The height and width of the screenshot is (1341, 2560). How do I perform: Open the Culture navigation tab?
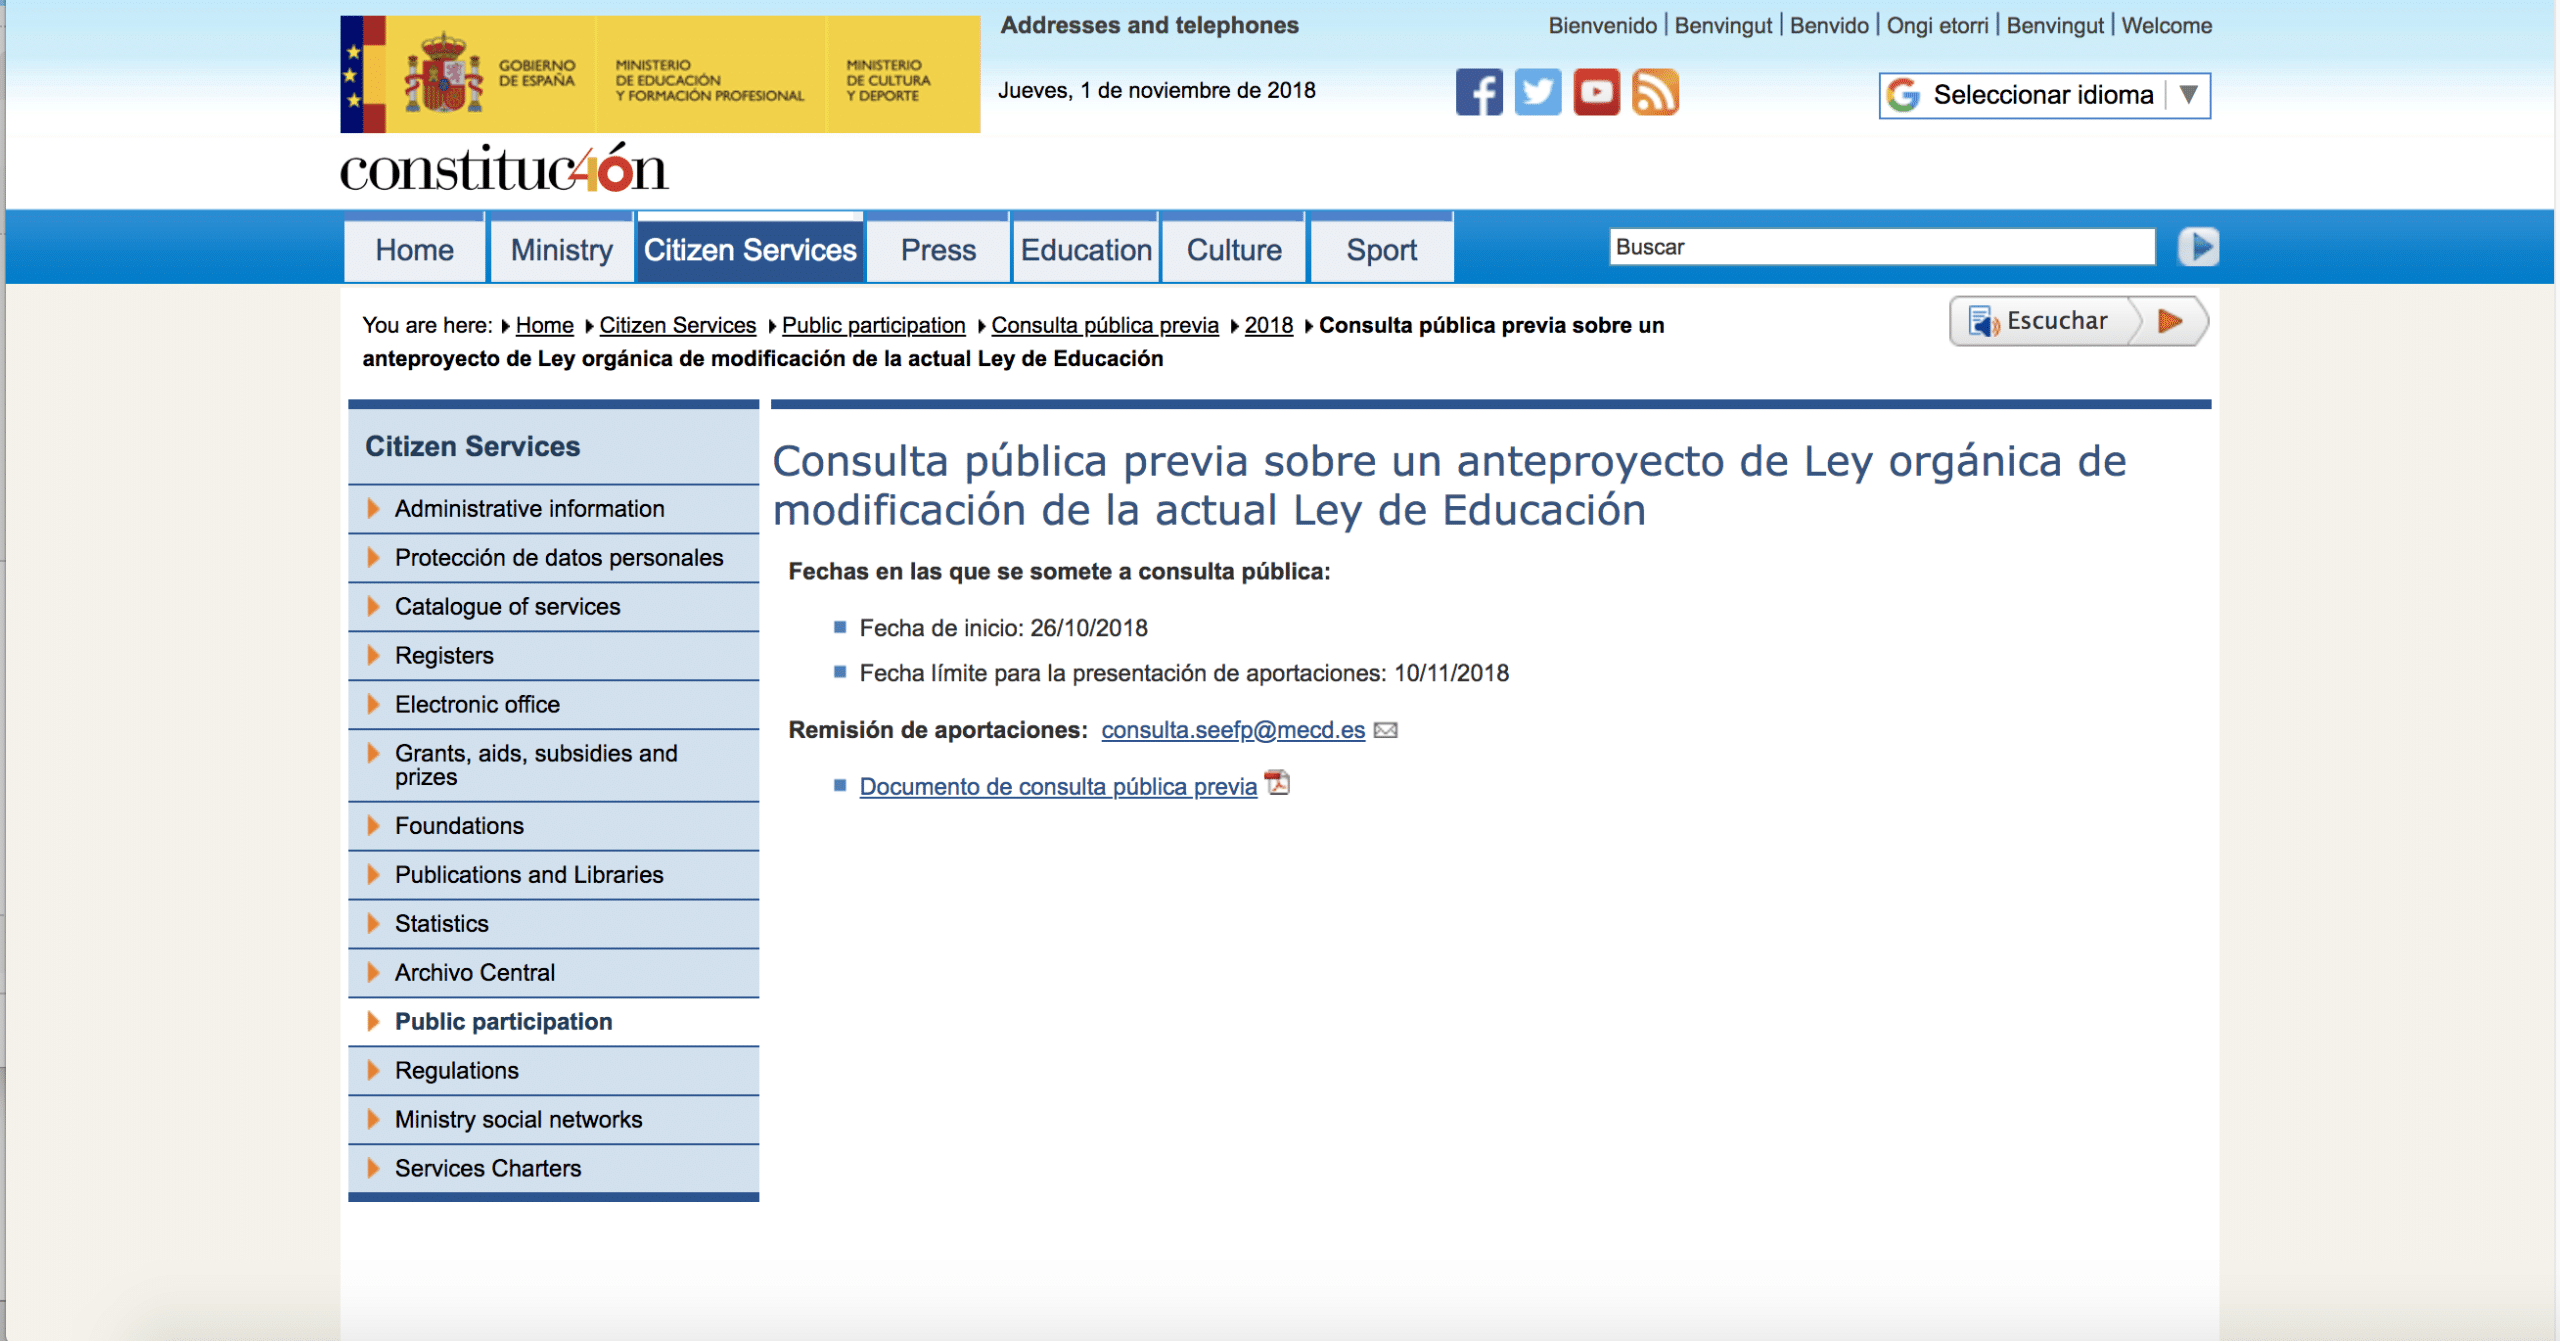click(1234, 249)
